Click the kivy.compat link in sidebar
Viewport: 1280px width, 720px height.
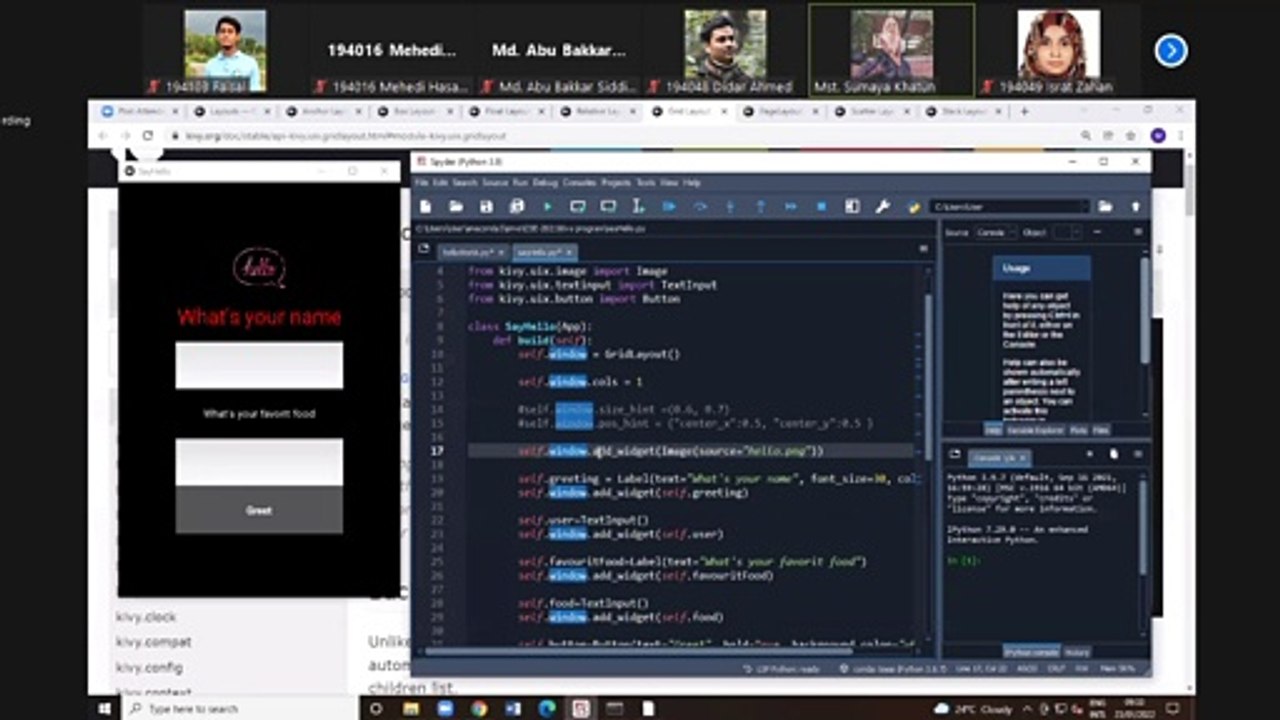(x=154, y=642)
